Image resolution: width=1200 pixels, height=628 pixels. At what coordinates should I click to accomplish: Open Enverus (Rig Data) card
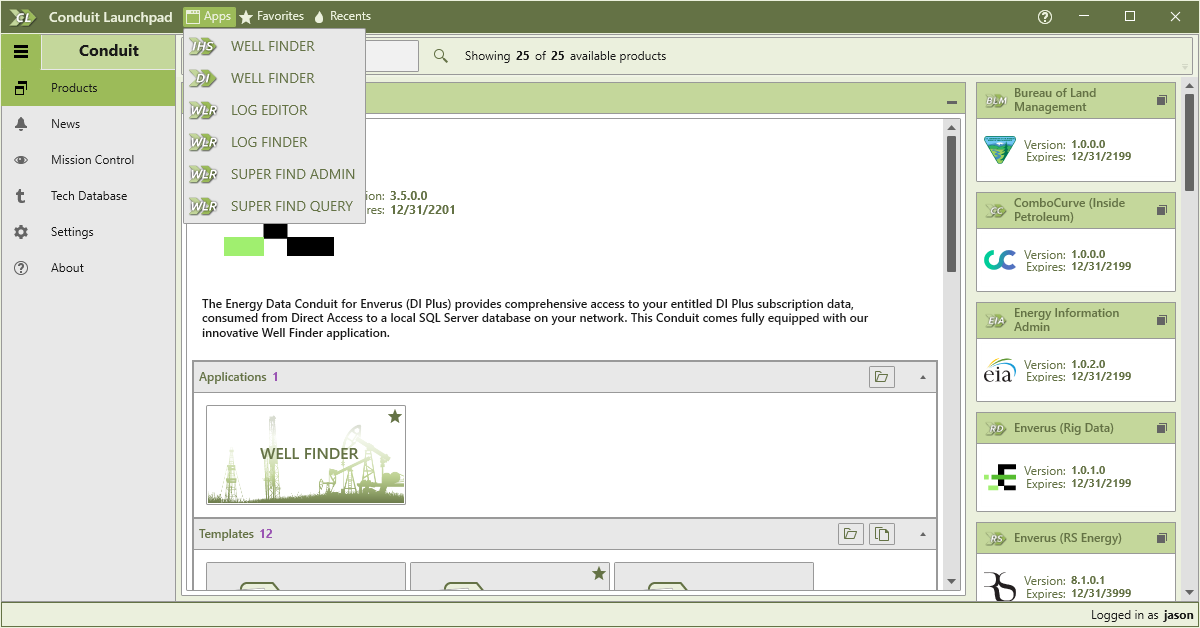1075,461
